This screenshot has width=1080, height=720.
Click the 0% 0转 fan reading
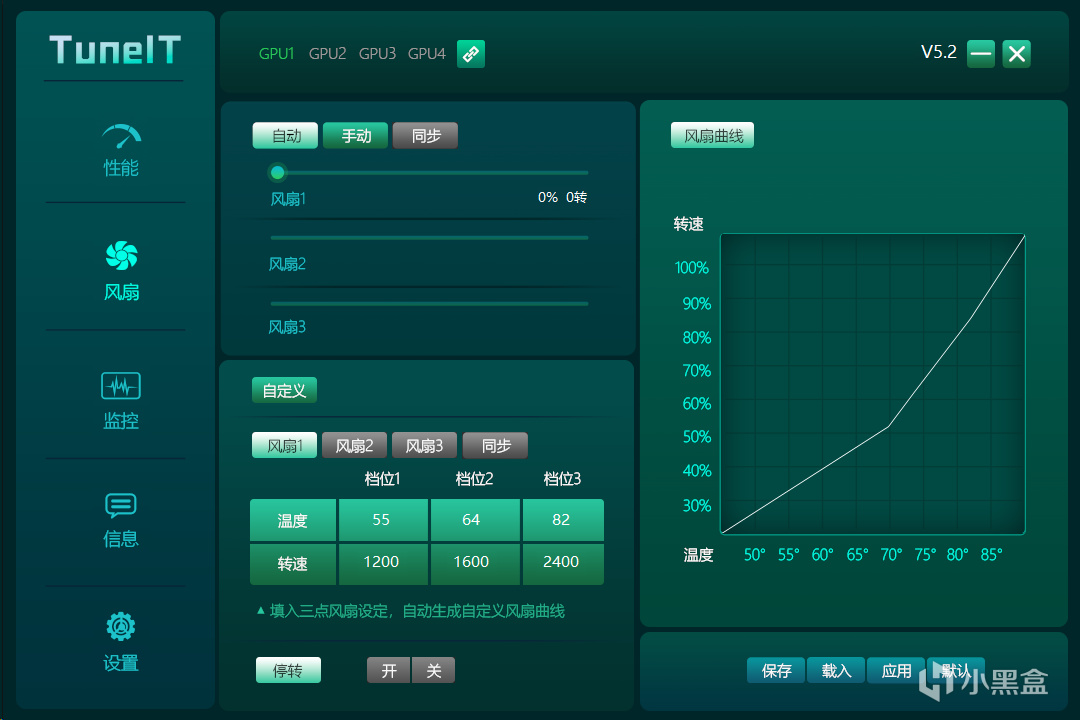(x=562, y=198)
